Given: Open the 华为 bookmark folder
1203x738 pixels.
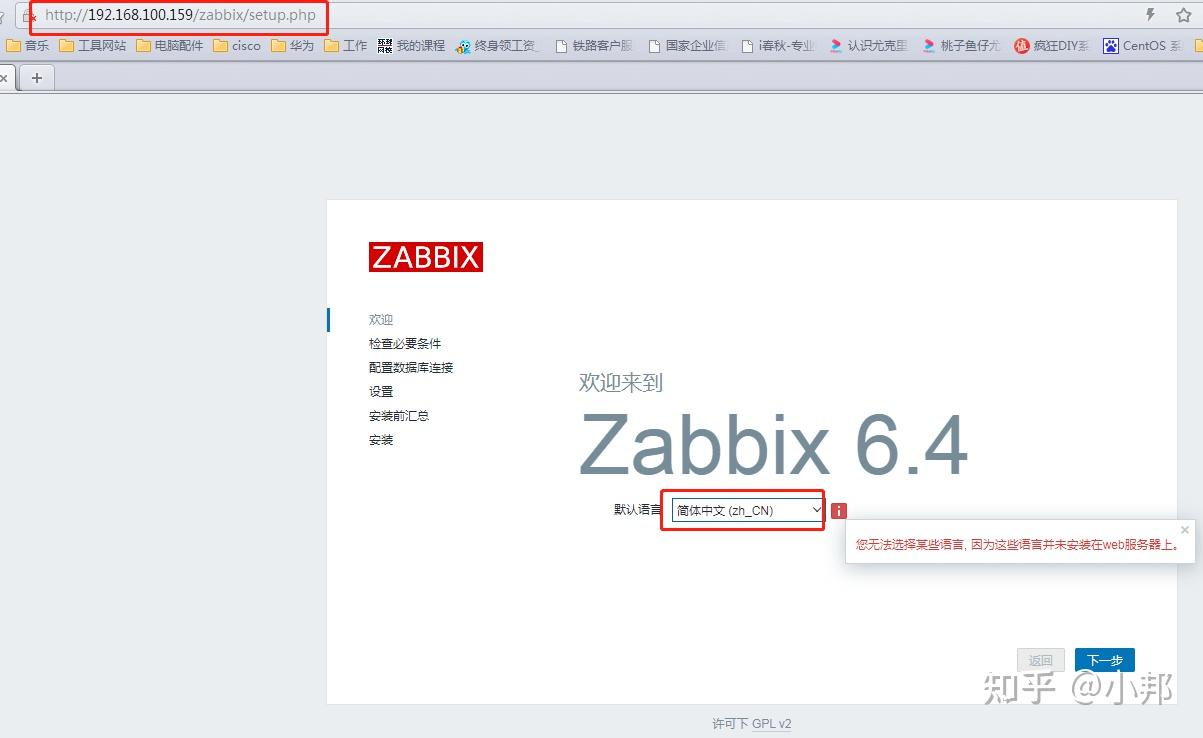Looking at the screenshot, I should [x=292, y=45].
